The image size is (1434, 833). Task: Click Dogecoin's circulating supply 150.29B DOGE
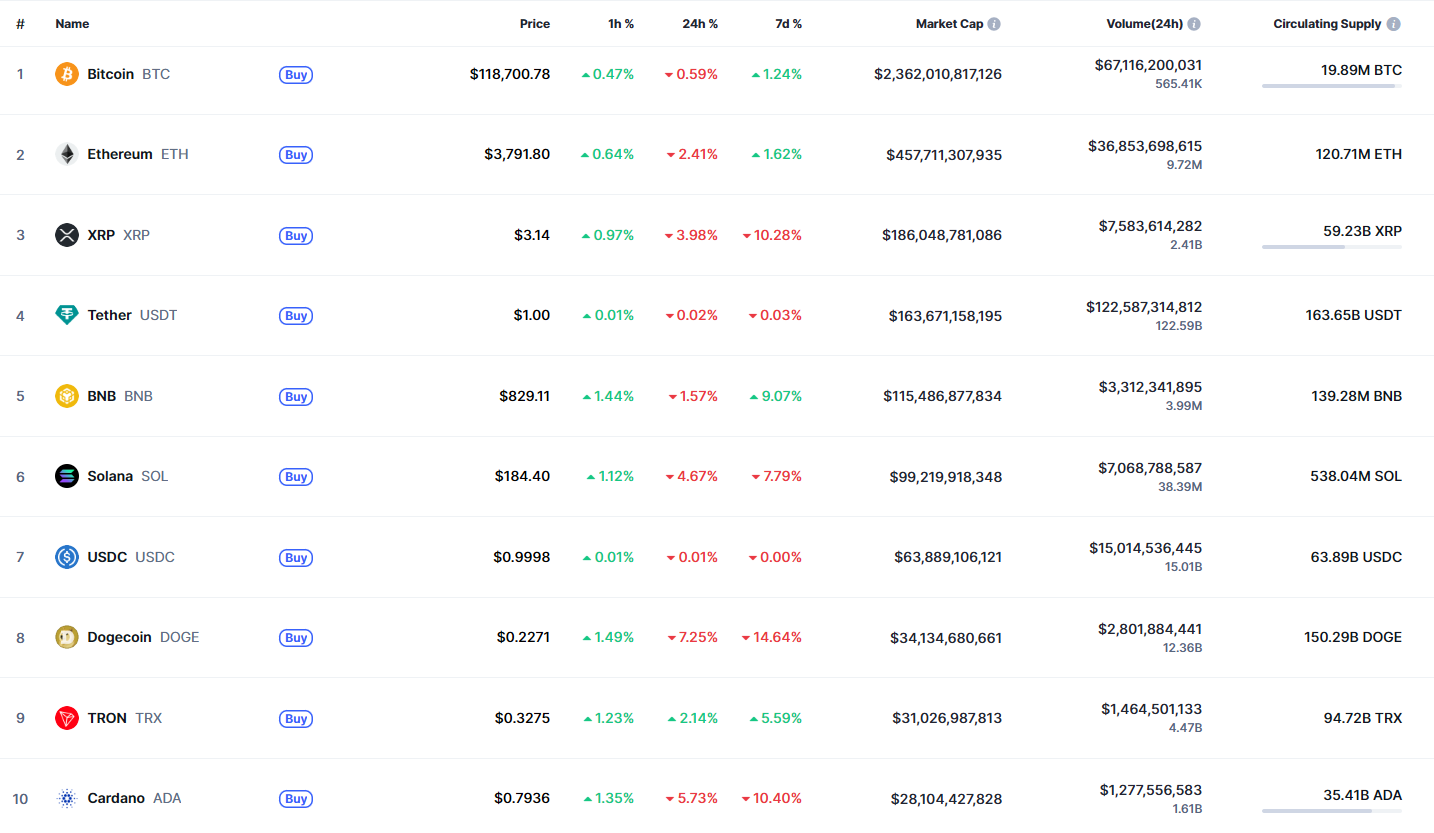coord(1354,637)
